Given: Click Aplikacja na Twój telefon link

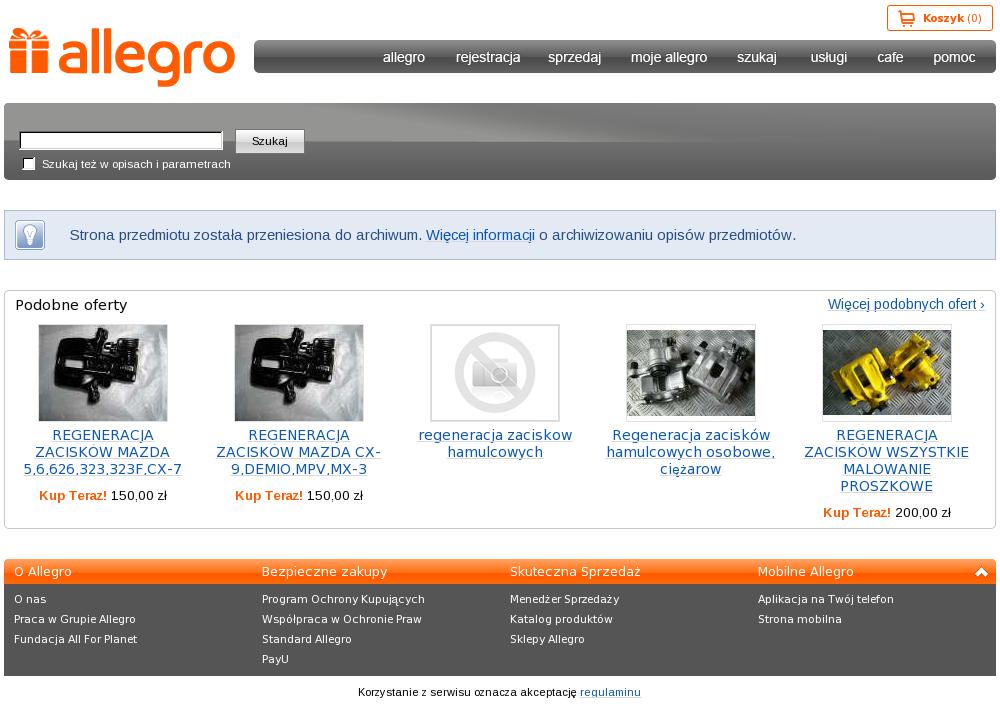Looking at the screenshot, I should click(826, 599).
